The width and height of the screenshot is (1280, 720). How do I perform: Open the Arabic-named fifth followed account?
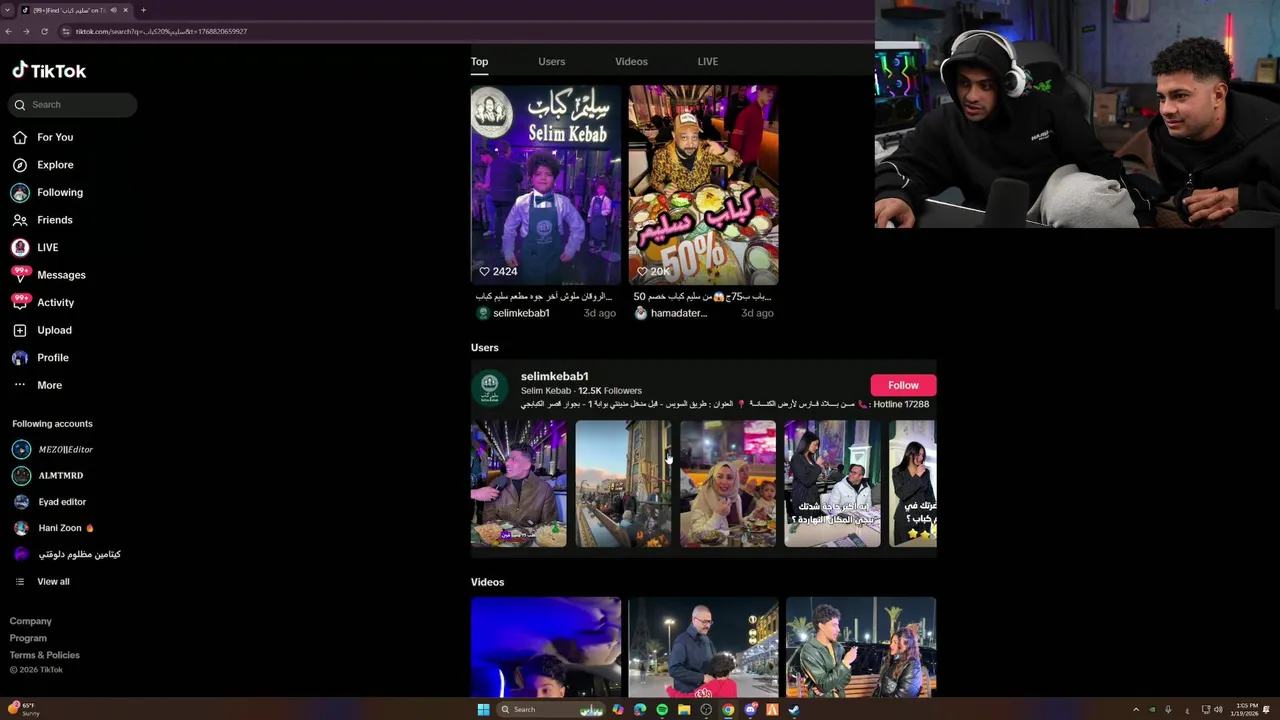click(x=66, y=554)
